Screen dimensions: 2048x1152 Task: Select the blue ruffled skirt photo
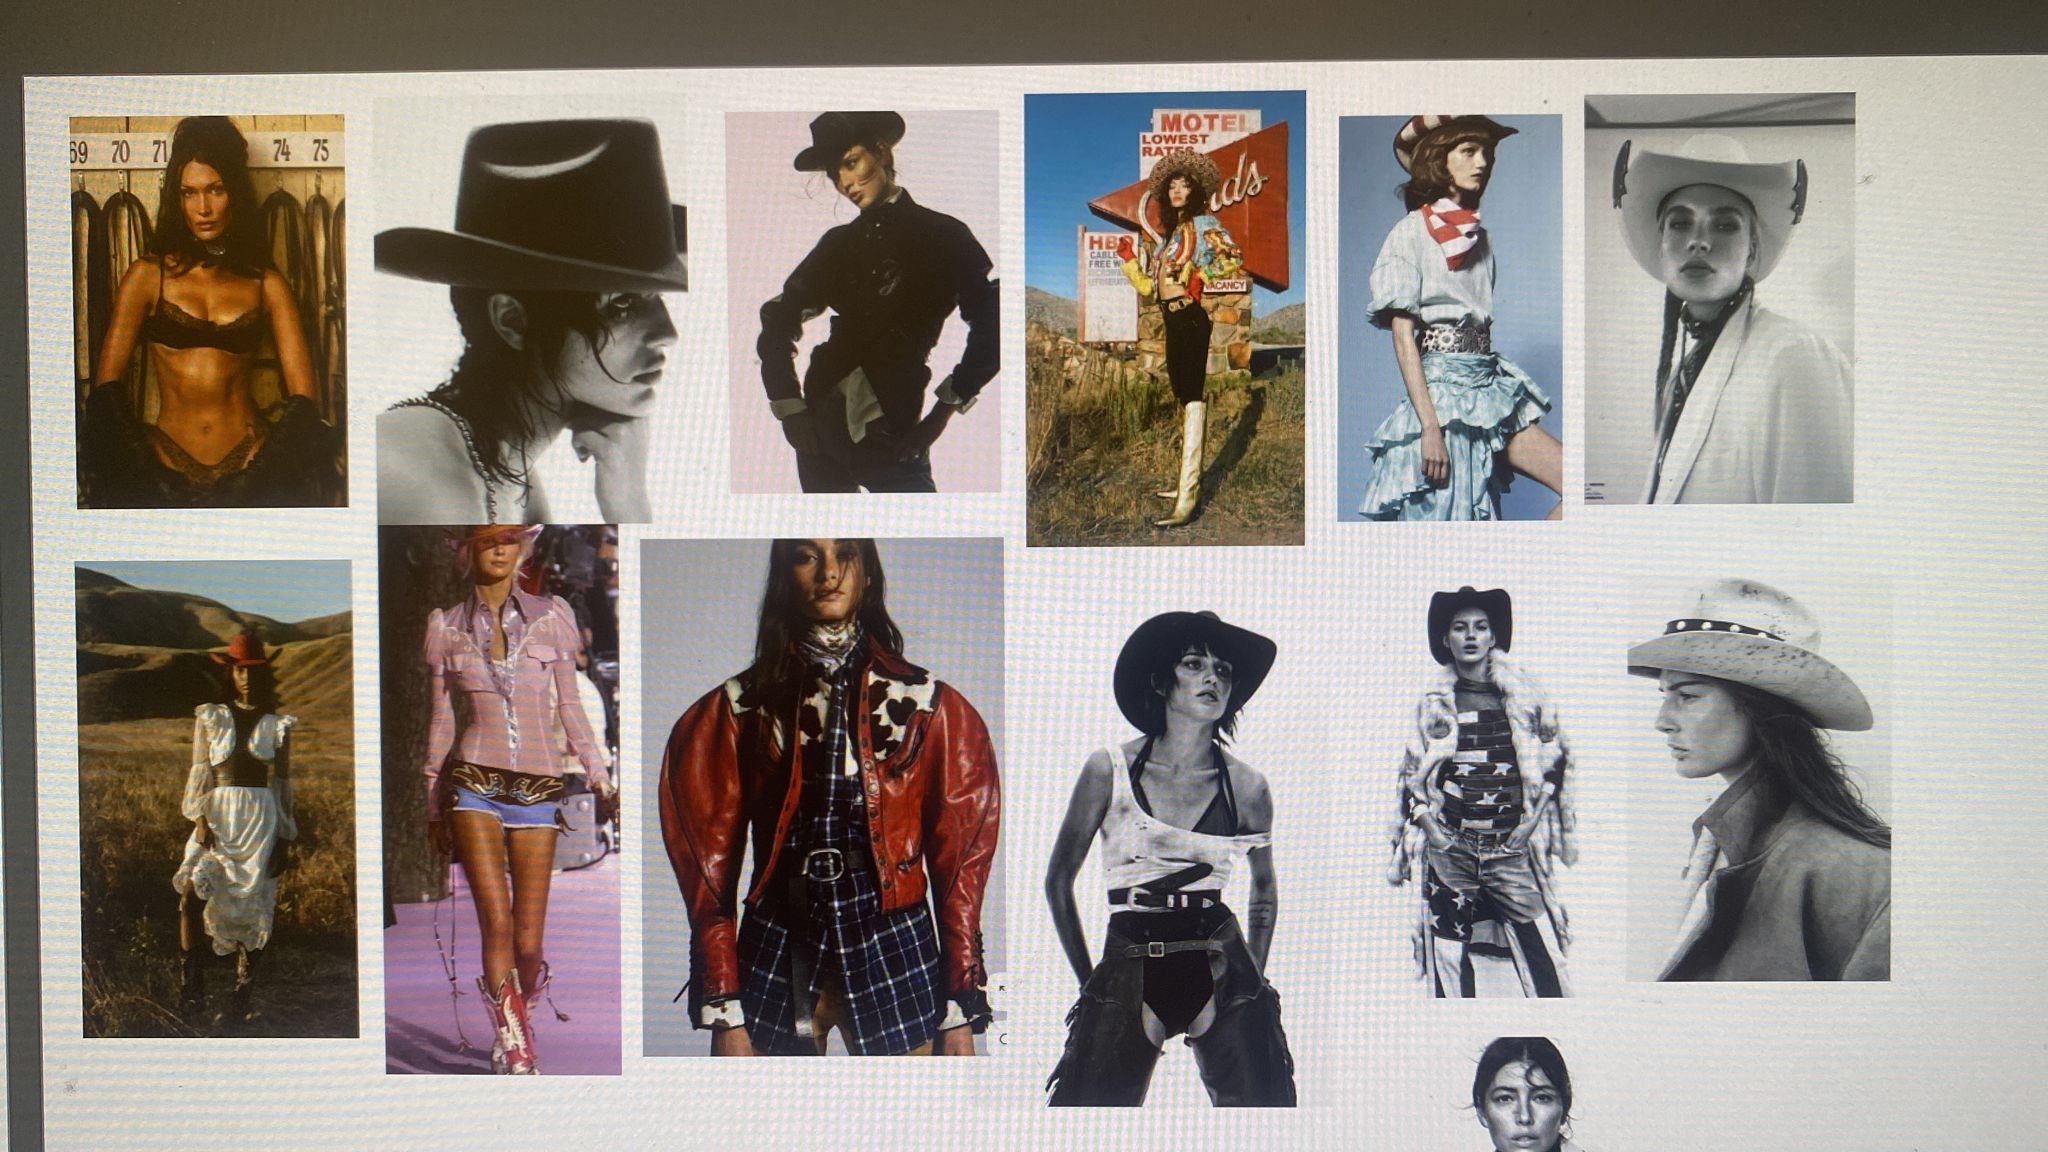point(1450,320)
